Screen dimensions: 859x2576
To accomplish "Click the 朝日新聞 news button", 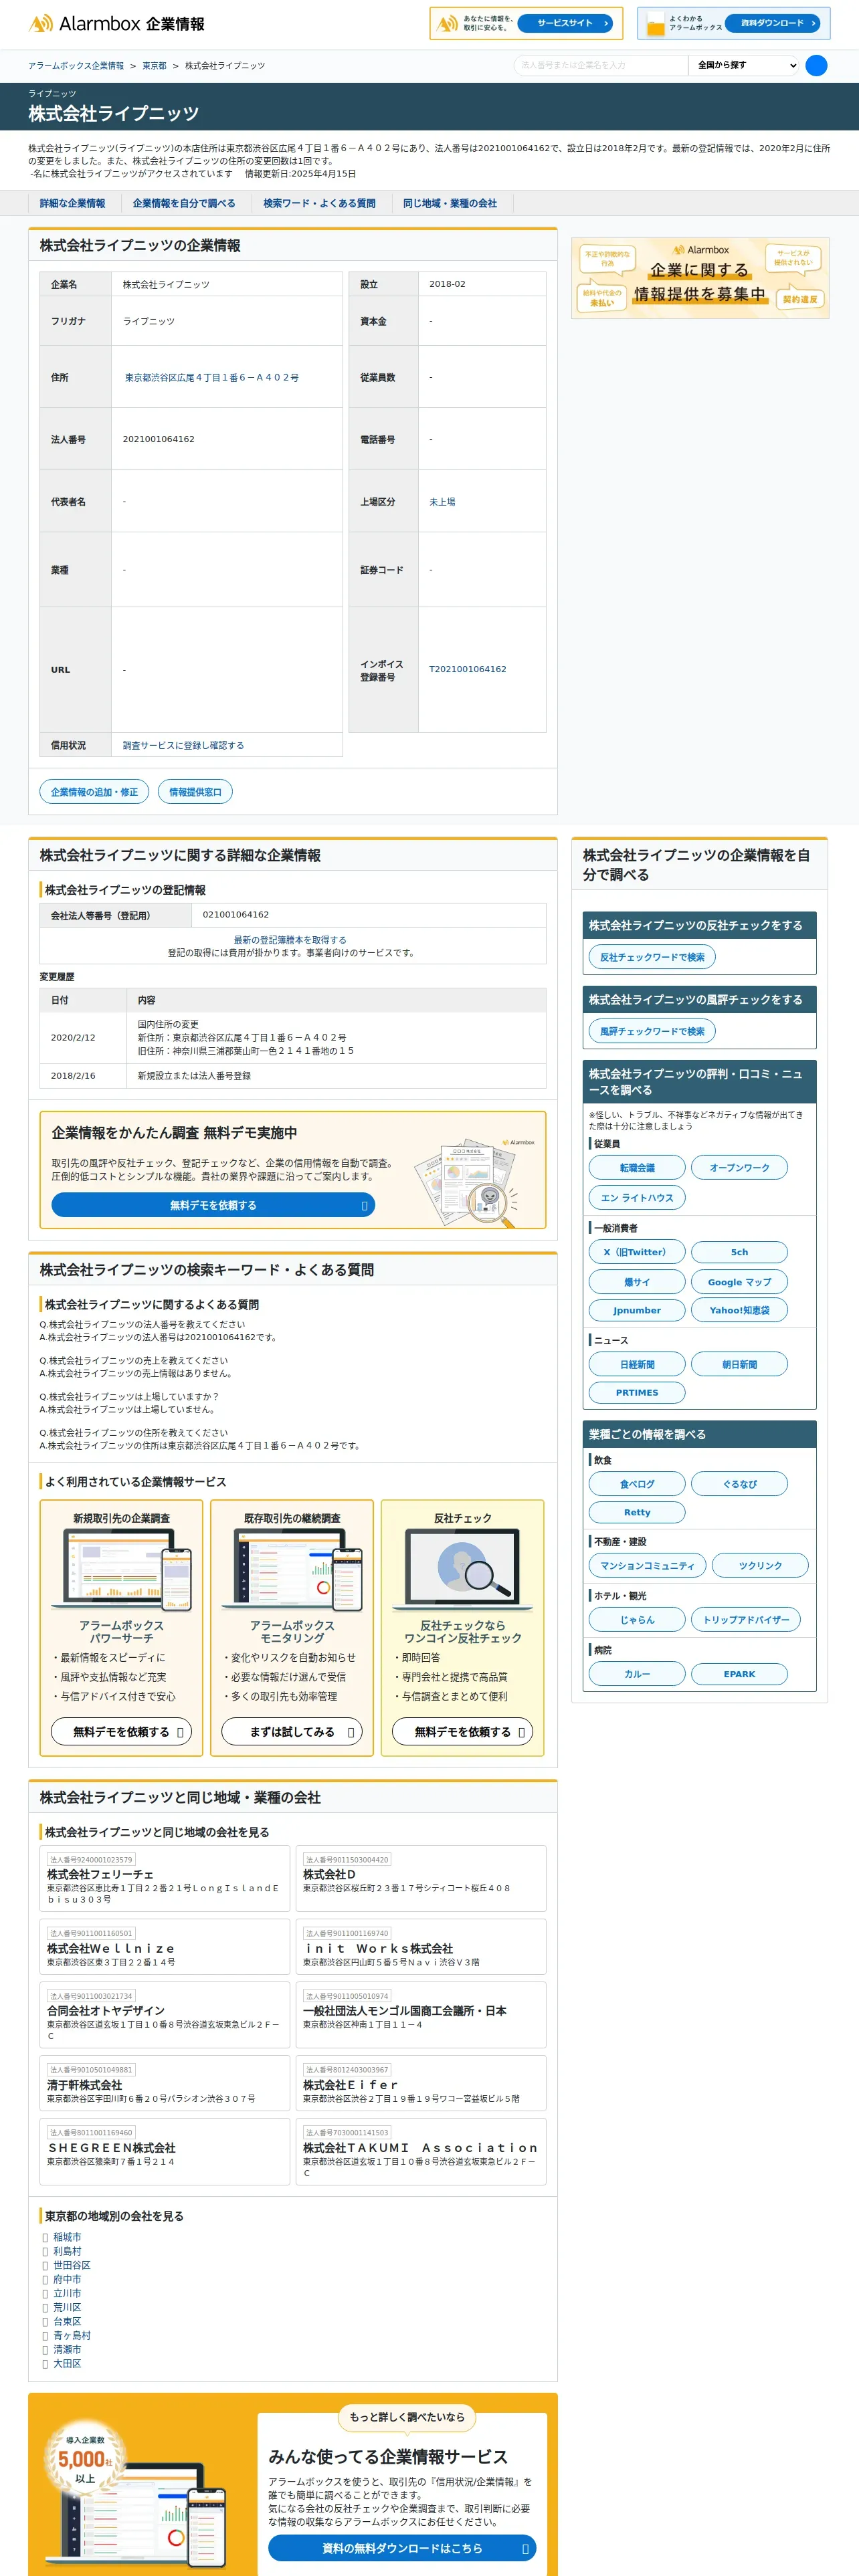I will (x=740, y=1364).
